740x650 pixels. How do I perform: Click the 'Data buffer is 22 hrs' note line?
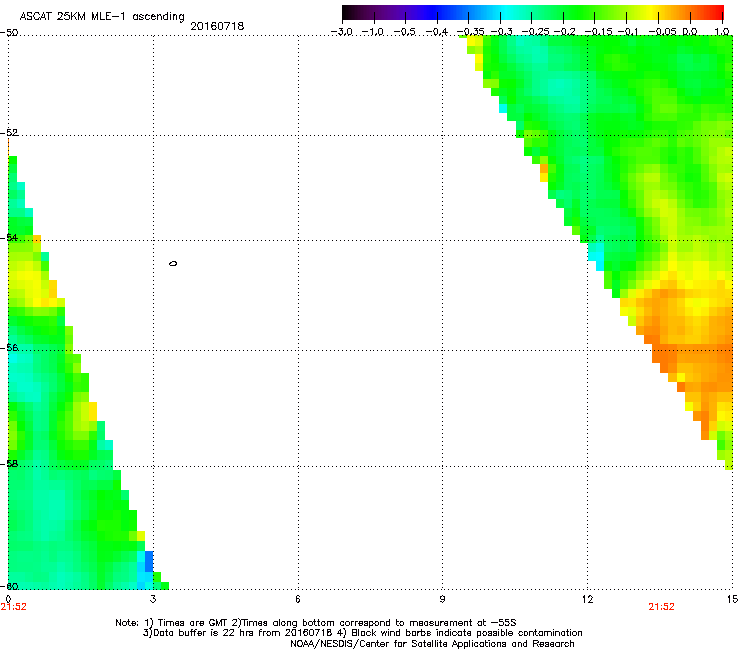pyautogui.click(x=362, y=633)
